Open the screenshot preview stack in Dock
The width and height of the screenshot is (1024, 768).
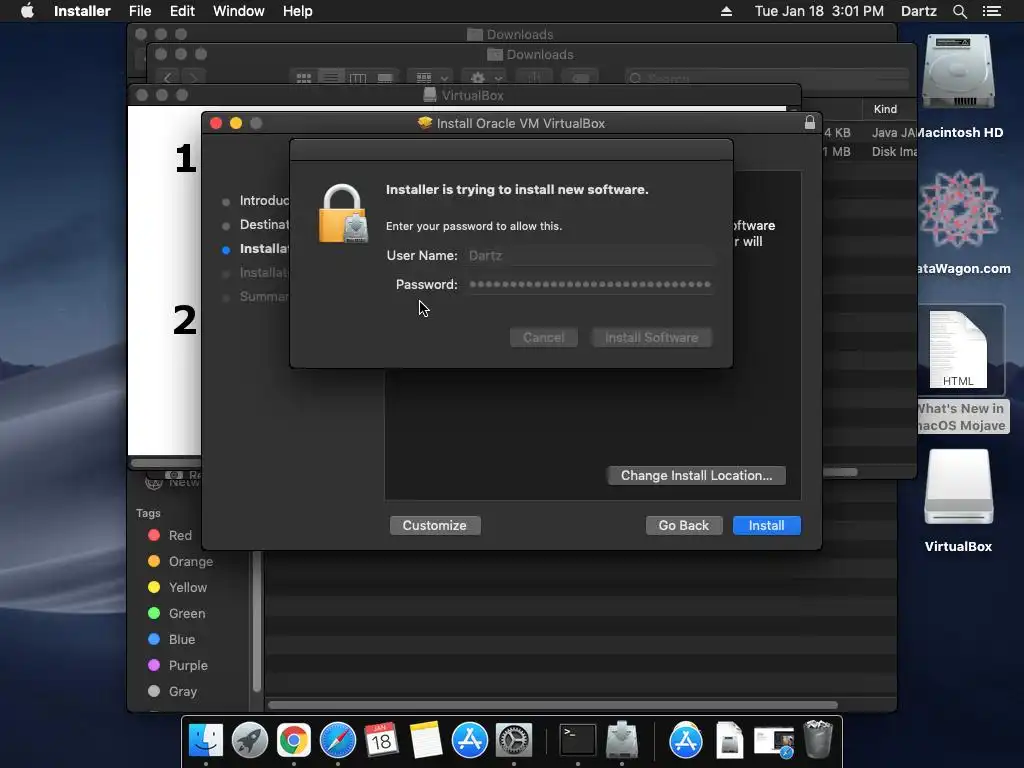point(774,741)
